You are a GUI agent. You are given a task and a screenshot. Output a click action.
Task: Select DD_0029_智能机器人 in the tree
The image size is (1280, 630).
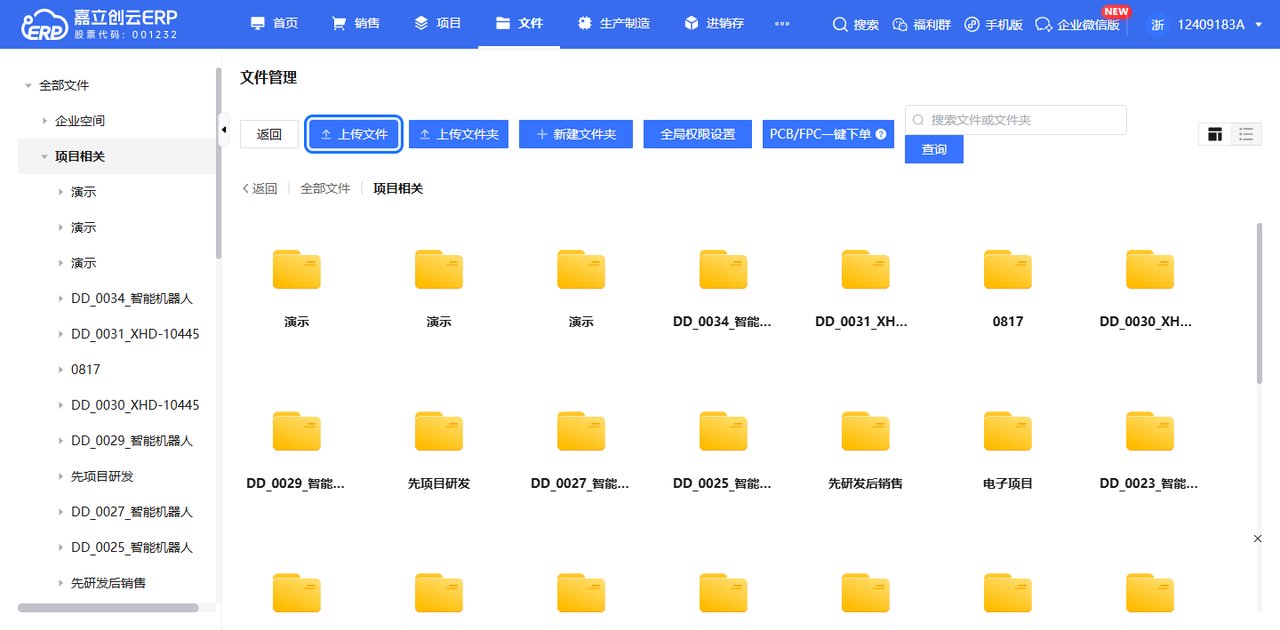(132, 441)
